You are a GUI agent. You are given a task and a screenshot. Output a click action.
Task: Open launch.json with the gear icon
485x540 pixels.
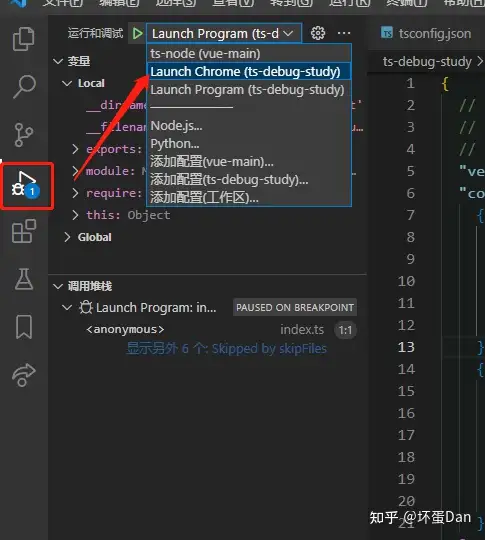318,33
